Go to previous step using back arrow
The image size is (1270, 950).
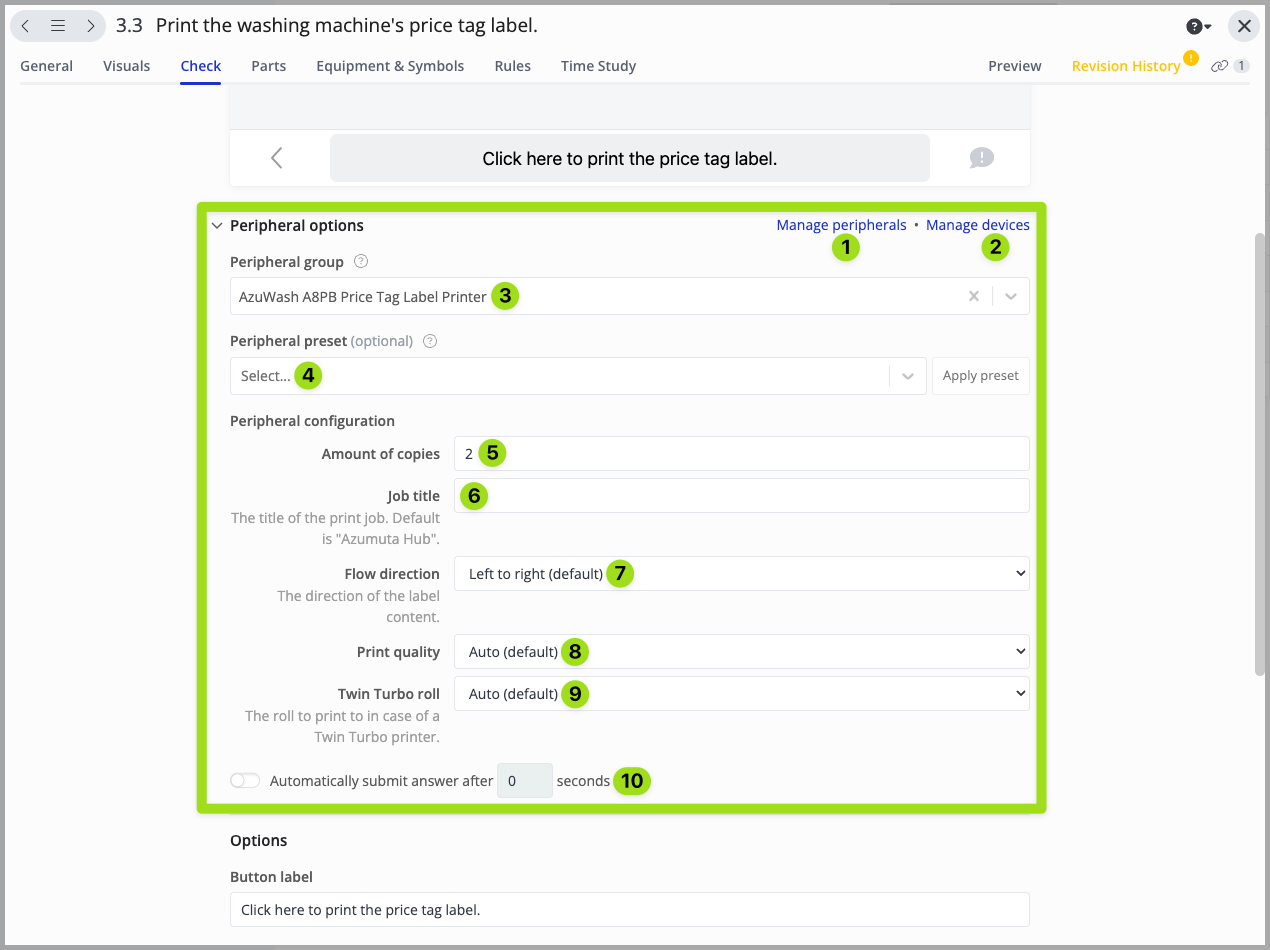pyautogui.click(x=26, y=26)
